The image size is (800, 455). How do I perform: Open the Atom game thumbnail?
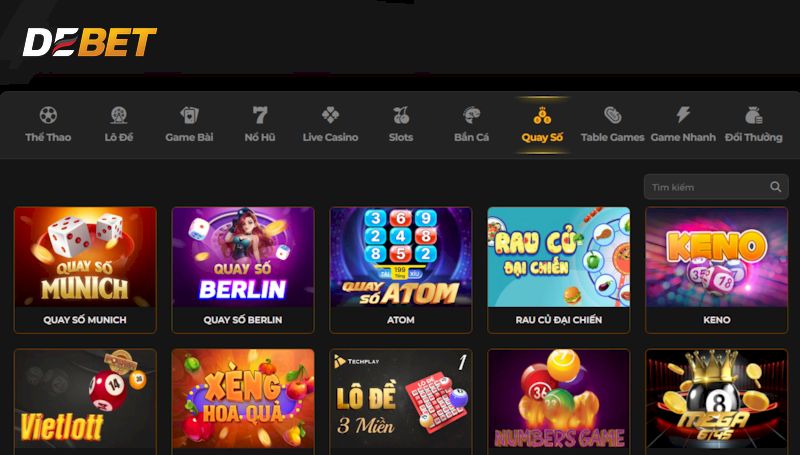[x=401, y=257]
